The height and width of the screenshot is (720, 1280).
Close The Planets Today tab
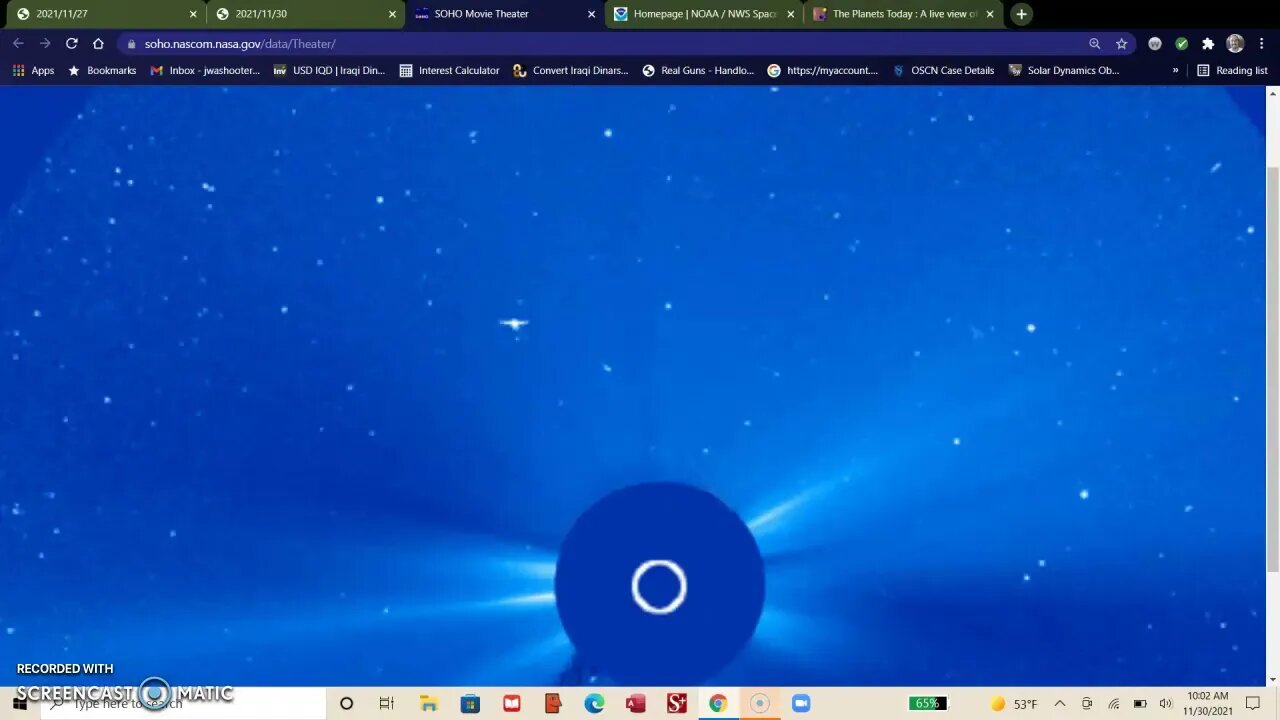click(989, 14)
